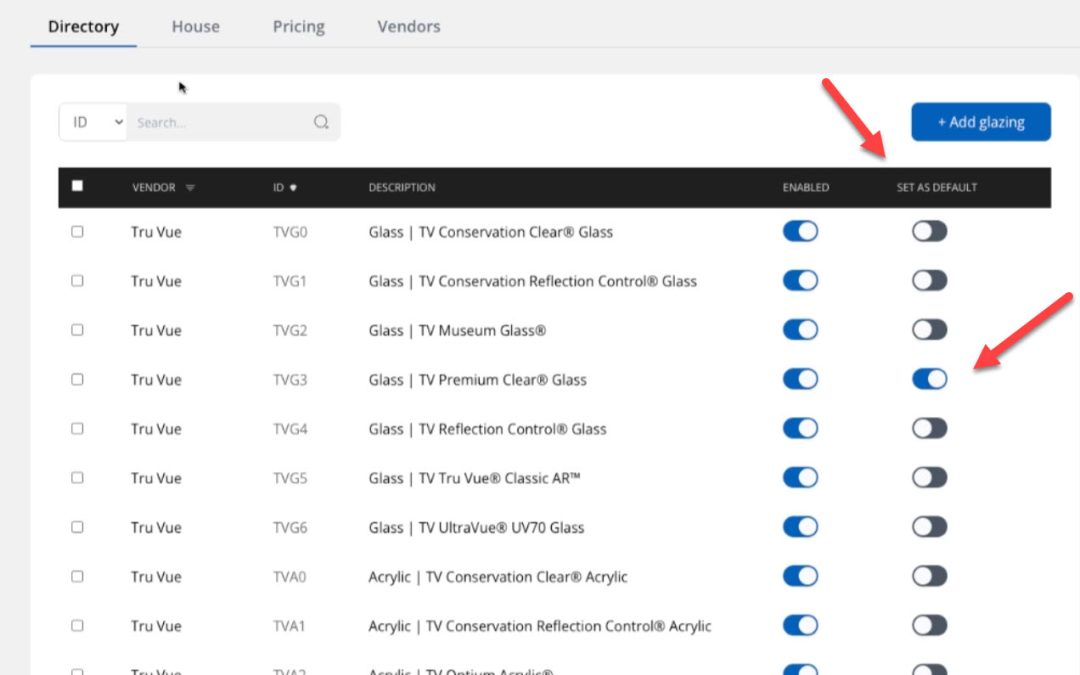Image resolution: width=1080 pixels, height=675 pixels.
Task: Check the TVG2 row checkbox
Action: [x=77, y=330]
